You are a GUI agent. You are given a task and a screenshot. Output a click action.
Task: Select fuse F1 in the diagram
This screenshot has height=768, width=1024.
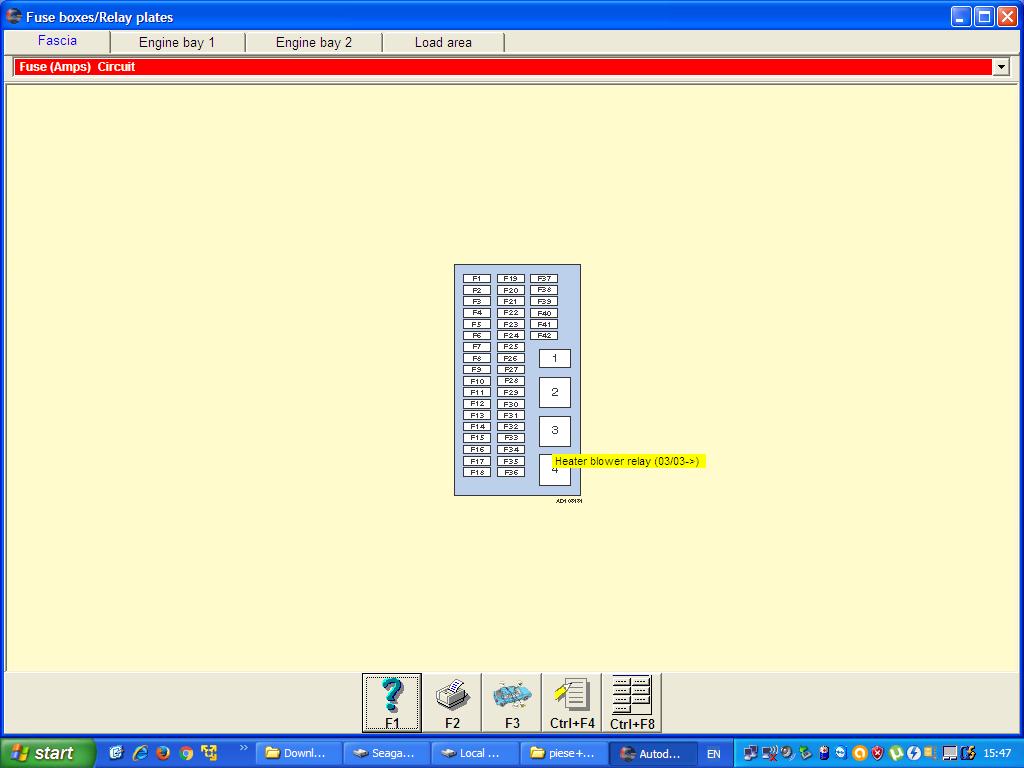coord(477,279)
